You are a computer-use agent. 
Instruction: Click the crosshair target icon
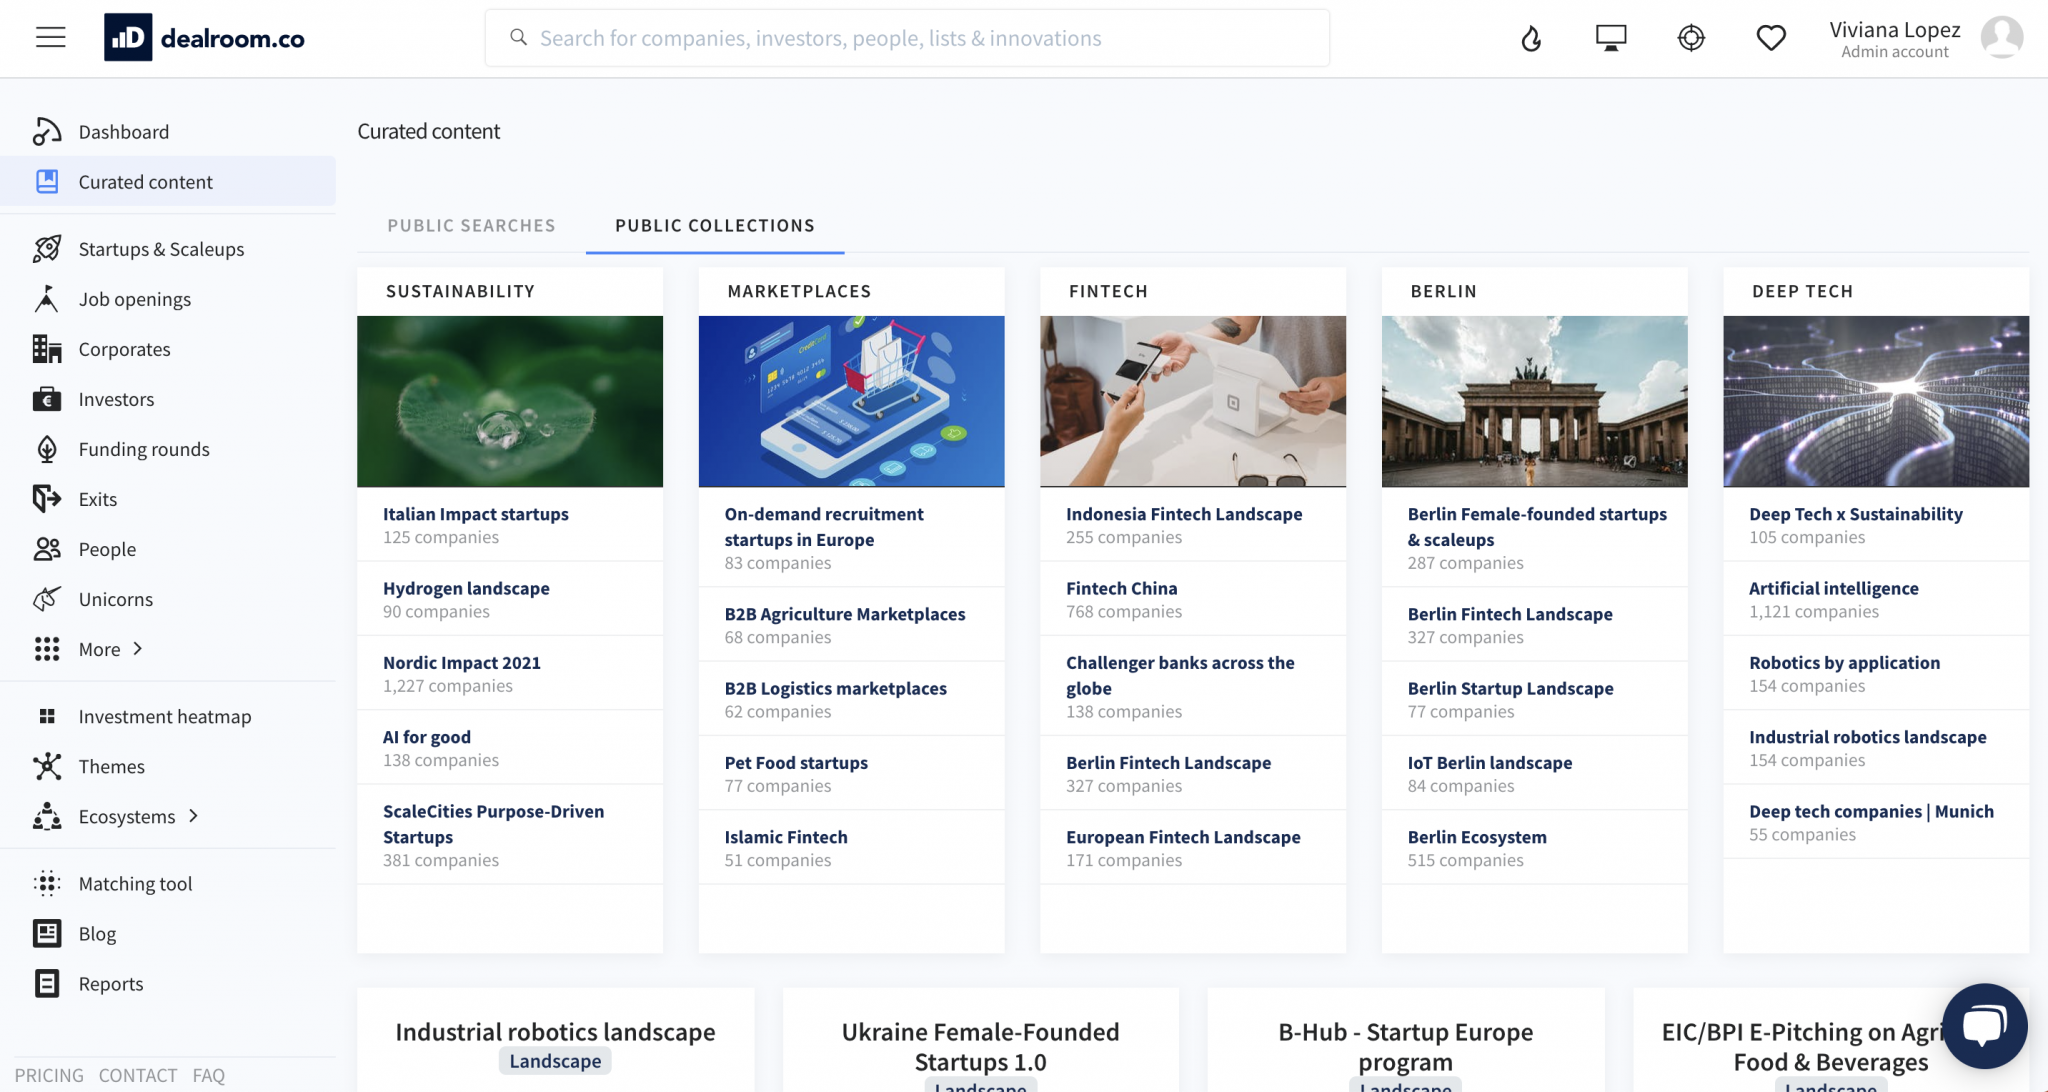coord(1691,38)
